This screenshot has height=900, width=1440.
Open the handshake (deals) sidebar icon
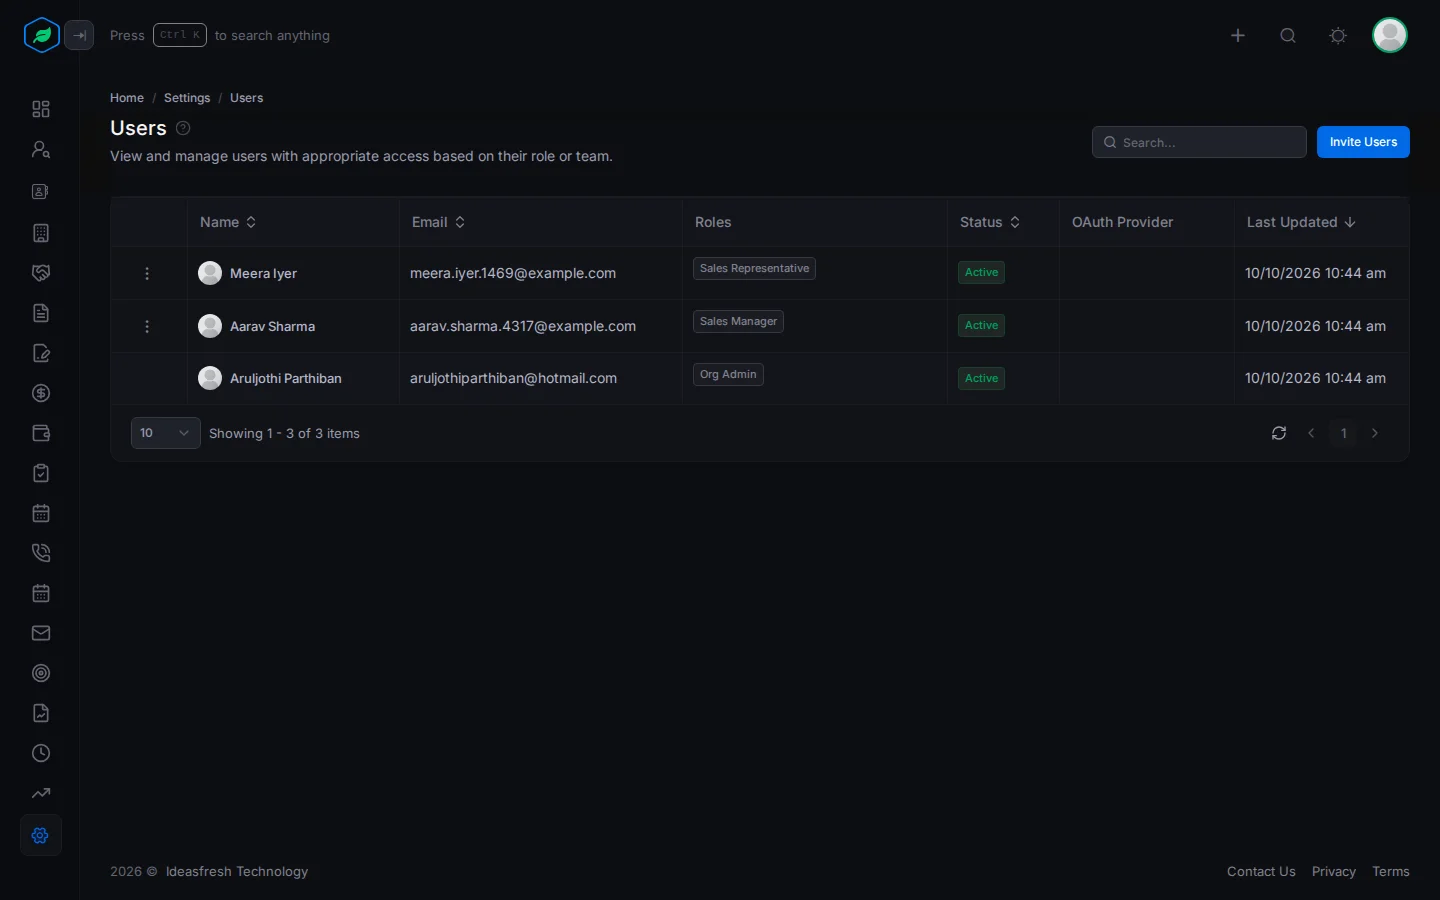[41, 273]
